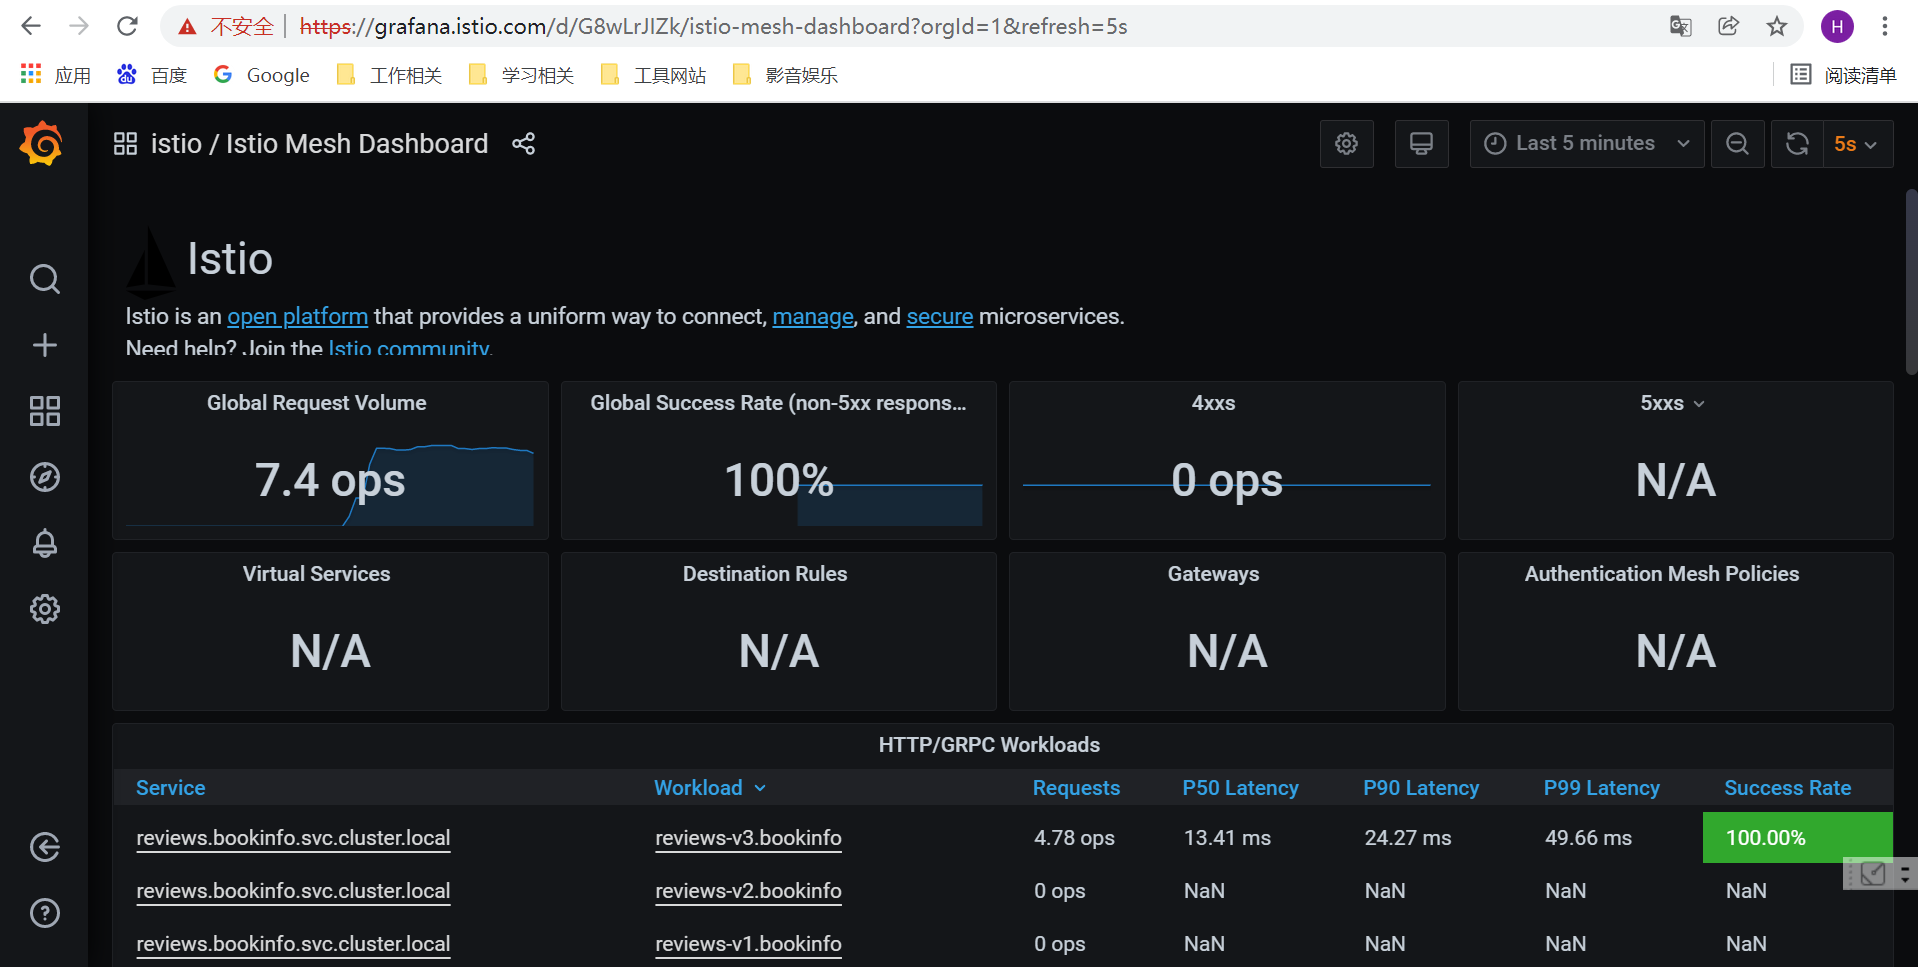The image size is (1918, 967).
Task: Toggle the bookmark star in address bar
Action: pyautogui.click(x=1777, y=26)
